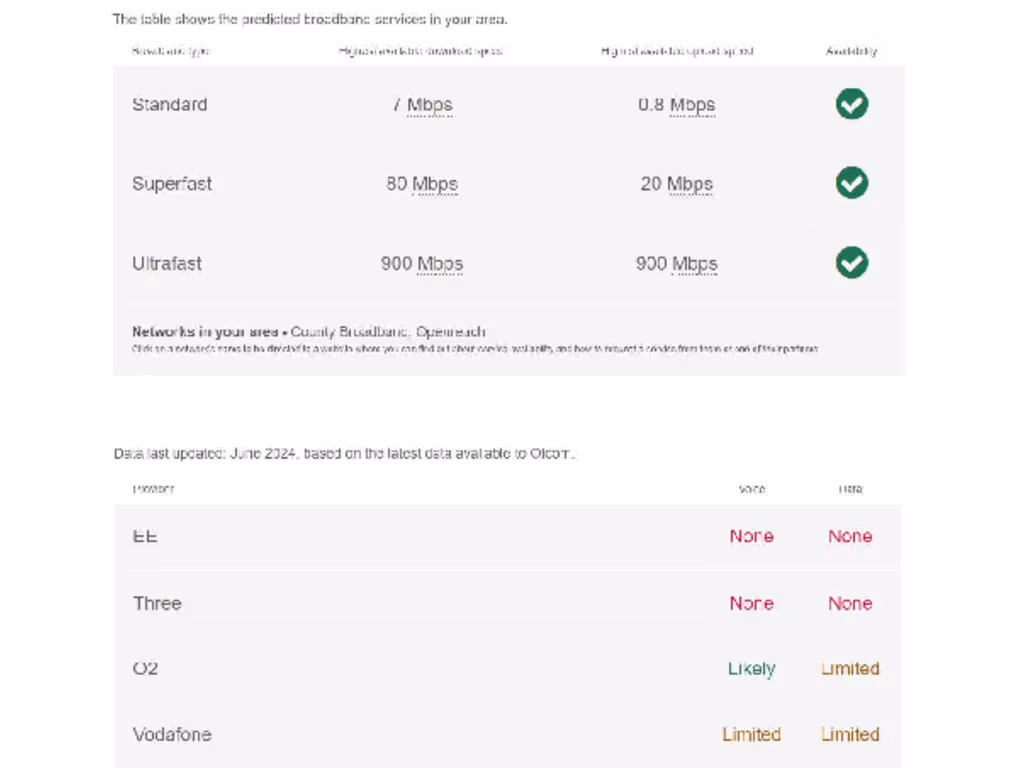Open the Openreach network link
The width and height of the screenshot is (1024, 768).
coord(451,331)
